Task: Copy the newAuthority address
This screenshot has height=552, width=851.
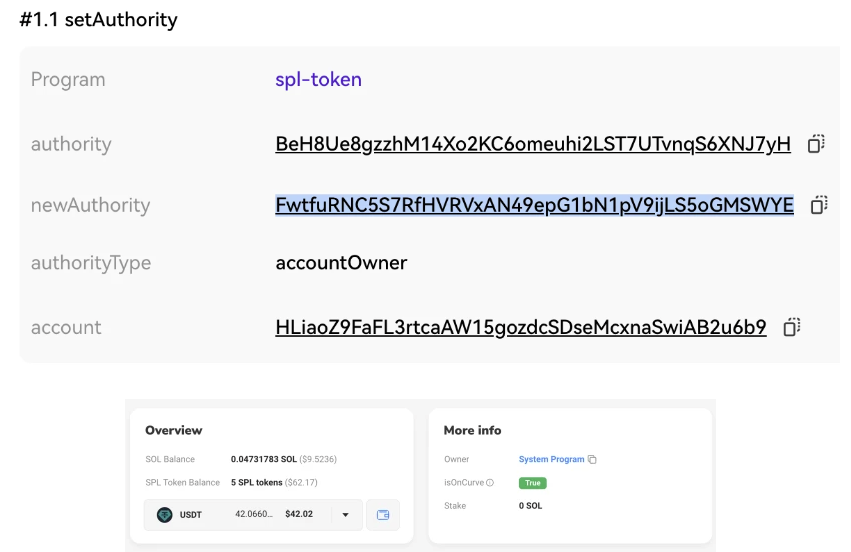Action: [x=819, y=205]
